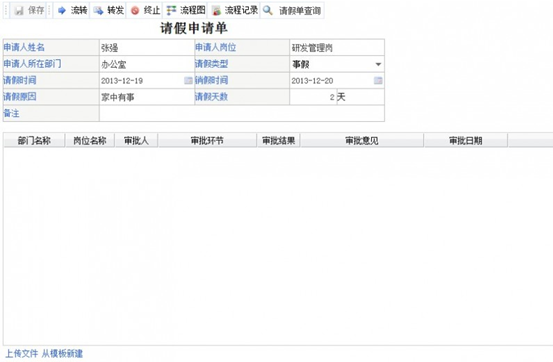Image resolution: width=553 pixels, height=362 pixels.
Task: Click the 请假类型 field label
Action: pos(211,64)
